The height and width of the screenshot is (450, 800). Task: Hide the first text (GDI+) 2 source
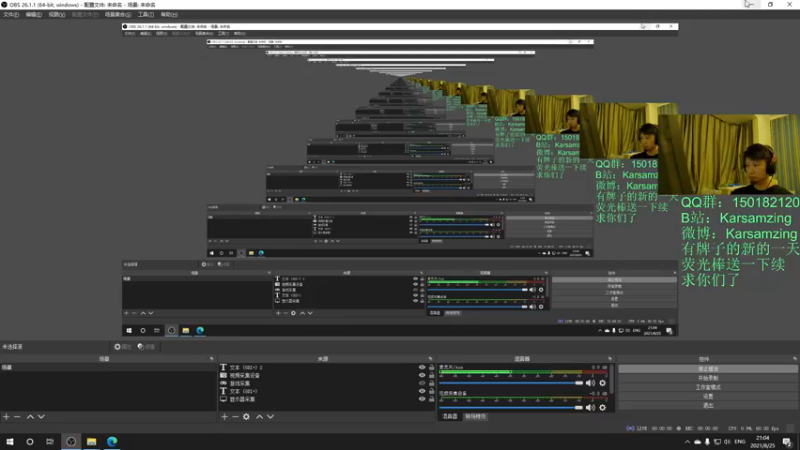pos(422,367)
